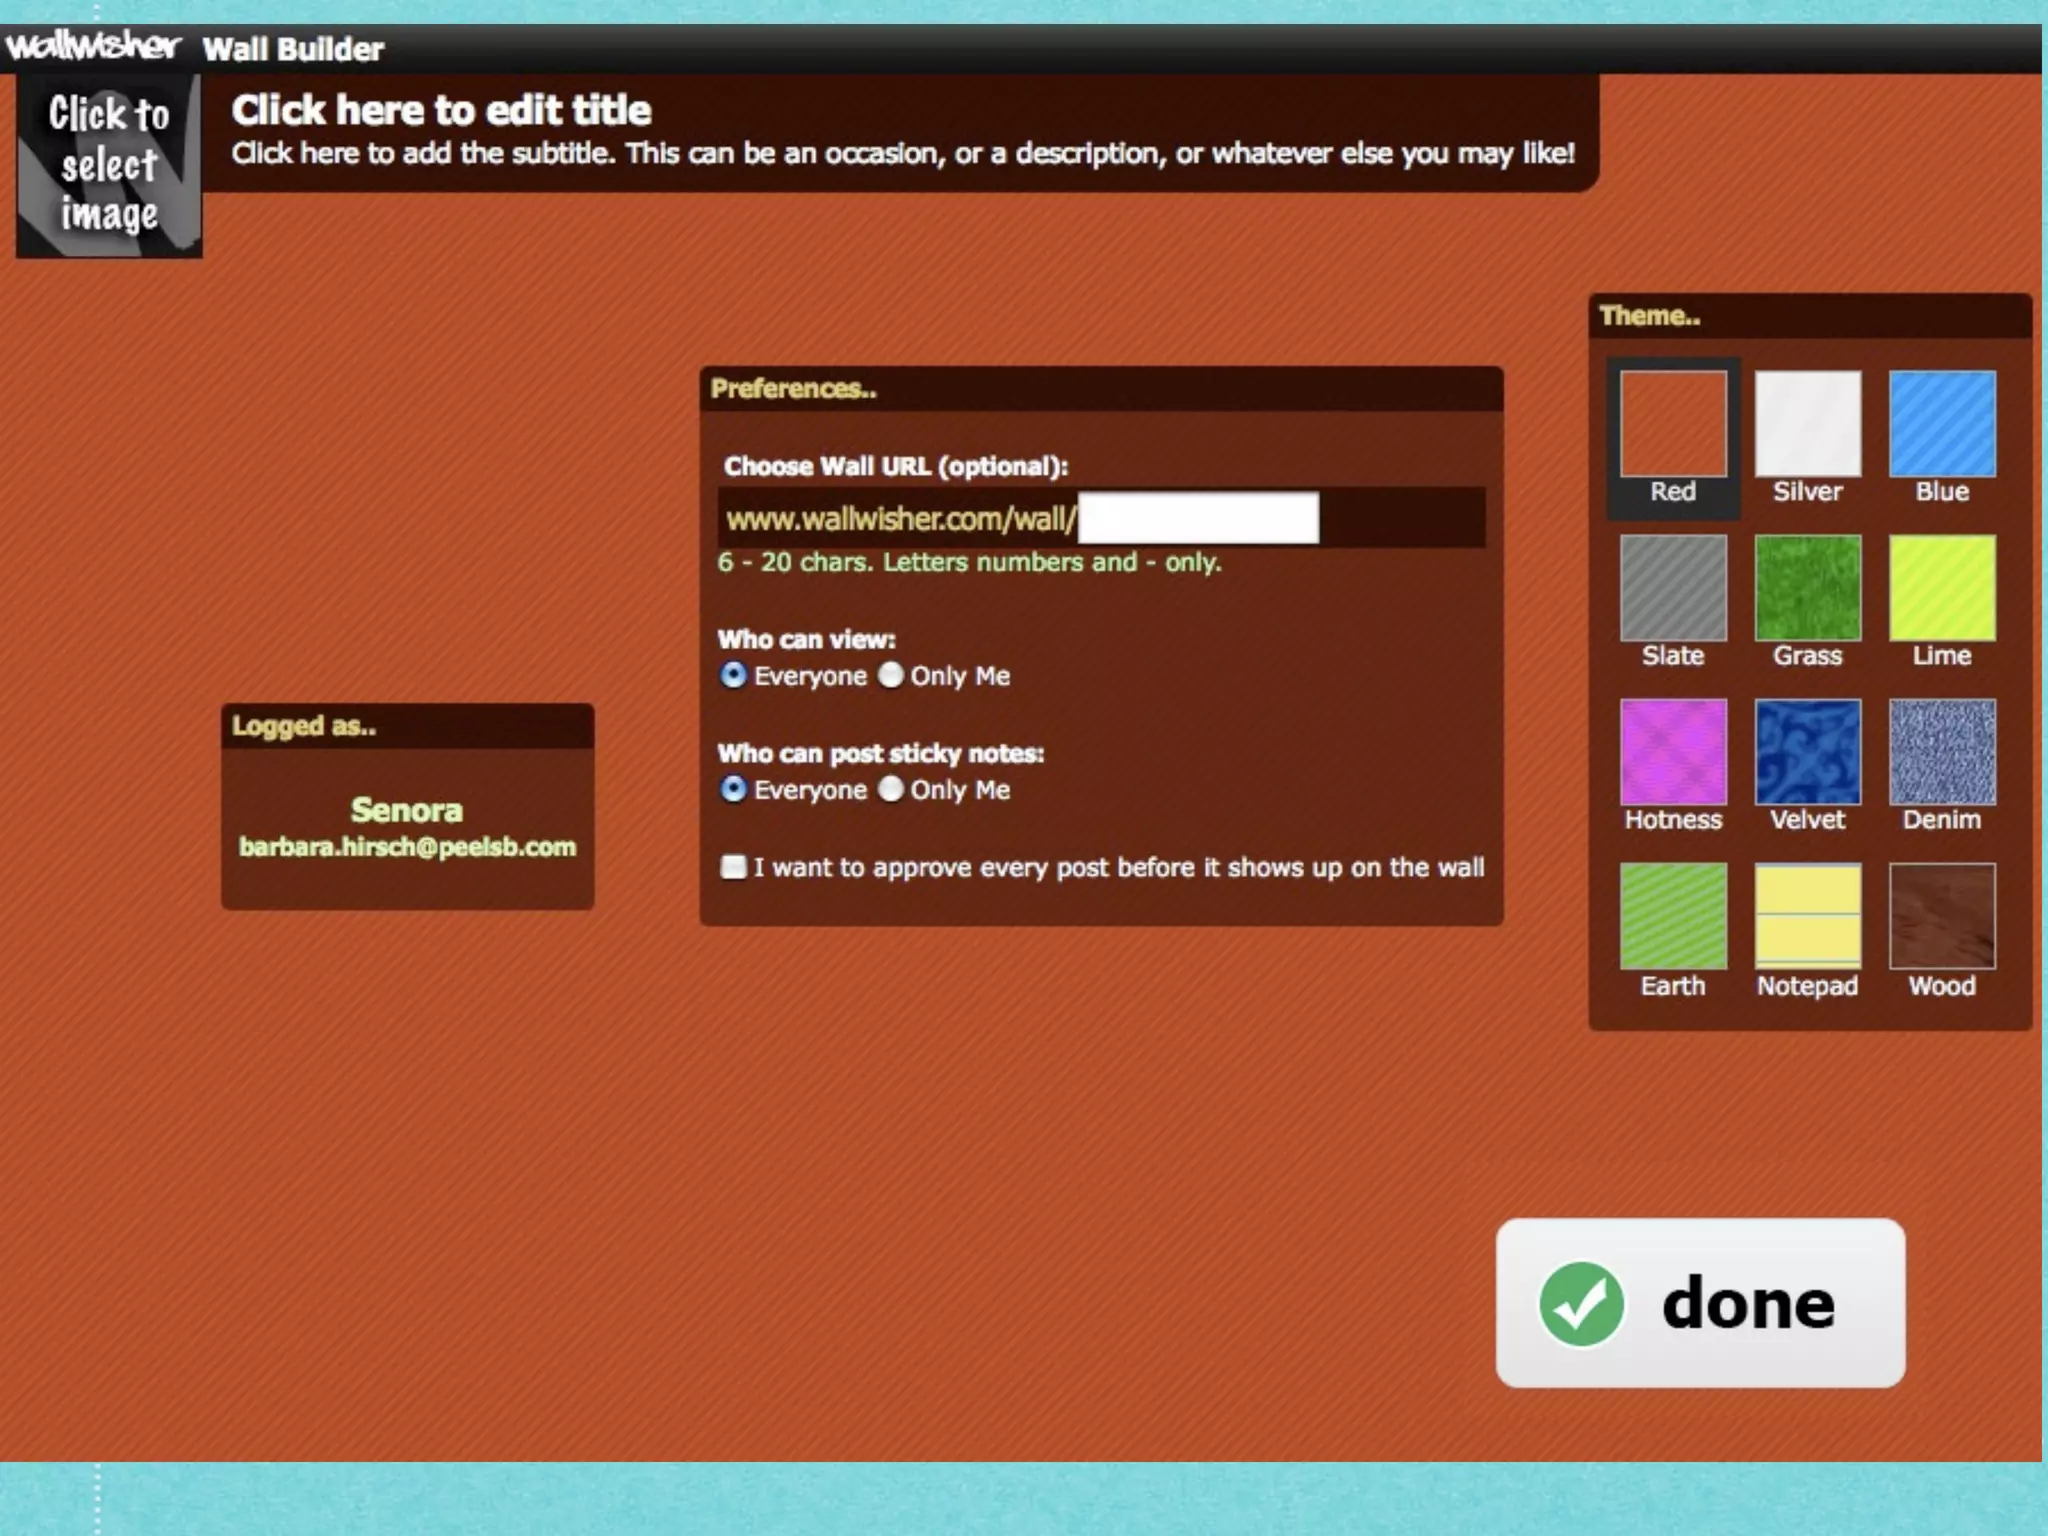
Task: Select Everyone under Who can view
Action: (733, 675)
